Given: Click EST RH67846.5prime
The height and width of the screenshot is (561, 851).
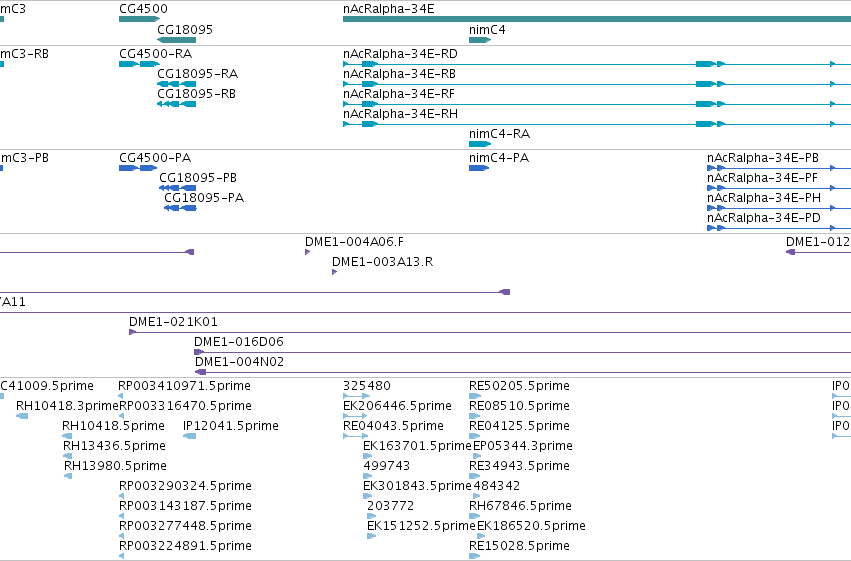Looking at the screenshot, I should tap(475, 517).
